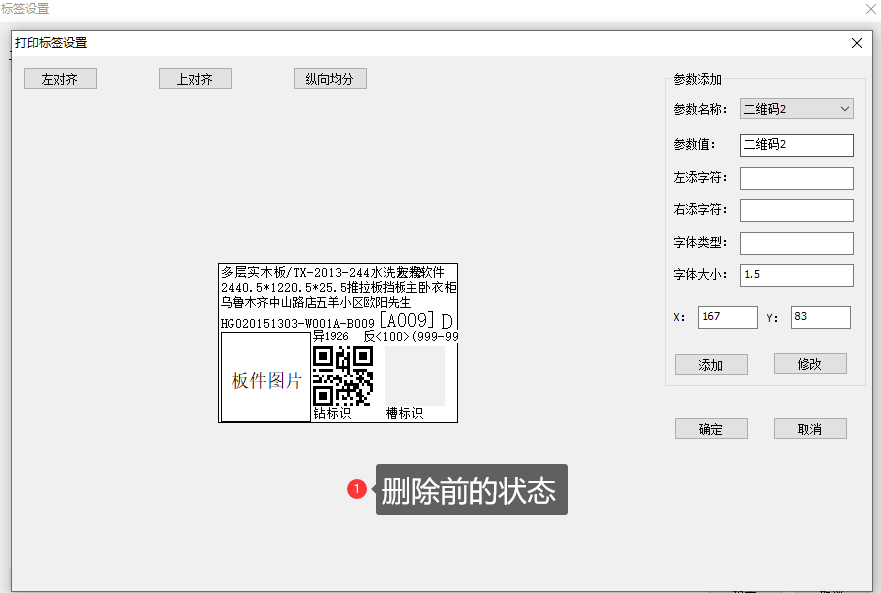Image resolution: width=881 pixels, height=593 pixels.
Task: Select the 钻标识 label text
Action: click(x=332, y=413)
